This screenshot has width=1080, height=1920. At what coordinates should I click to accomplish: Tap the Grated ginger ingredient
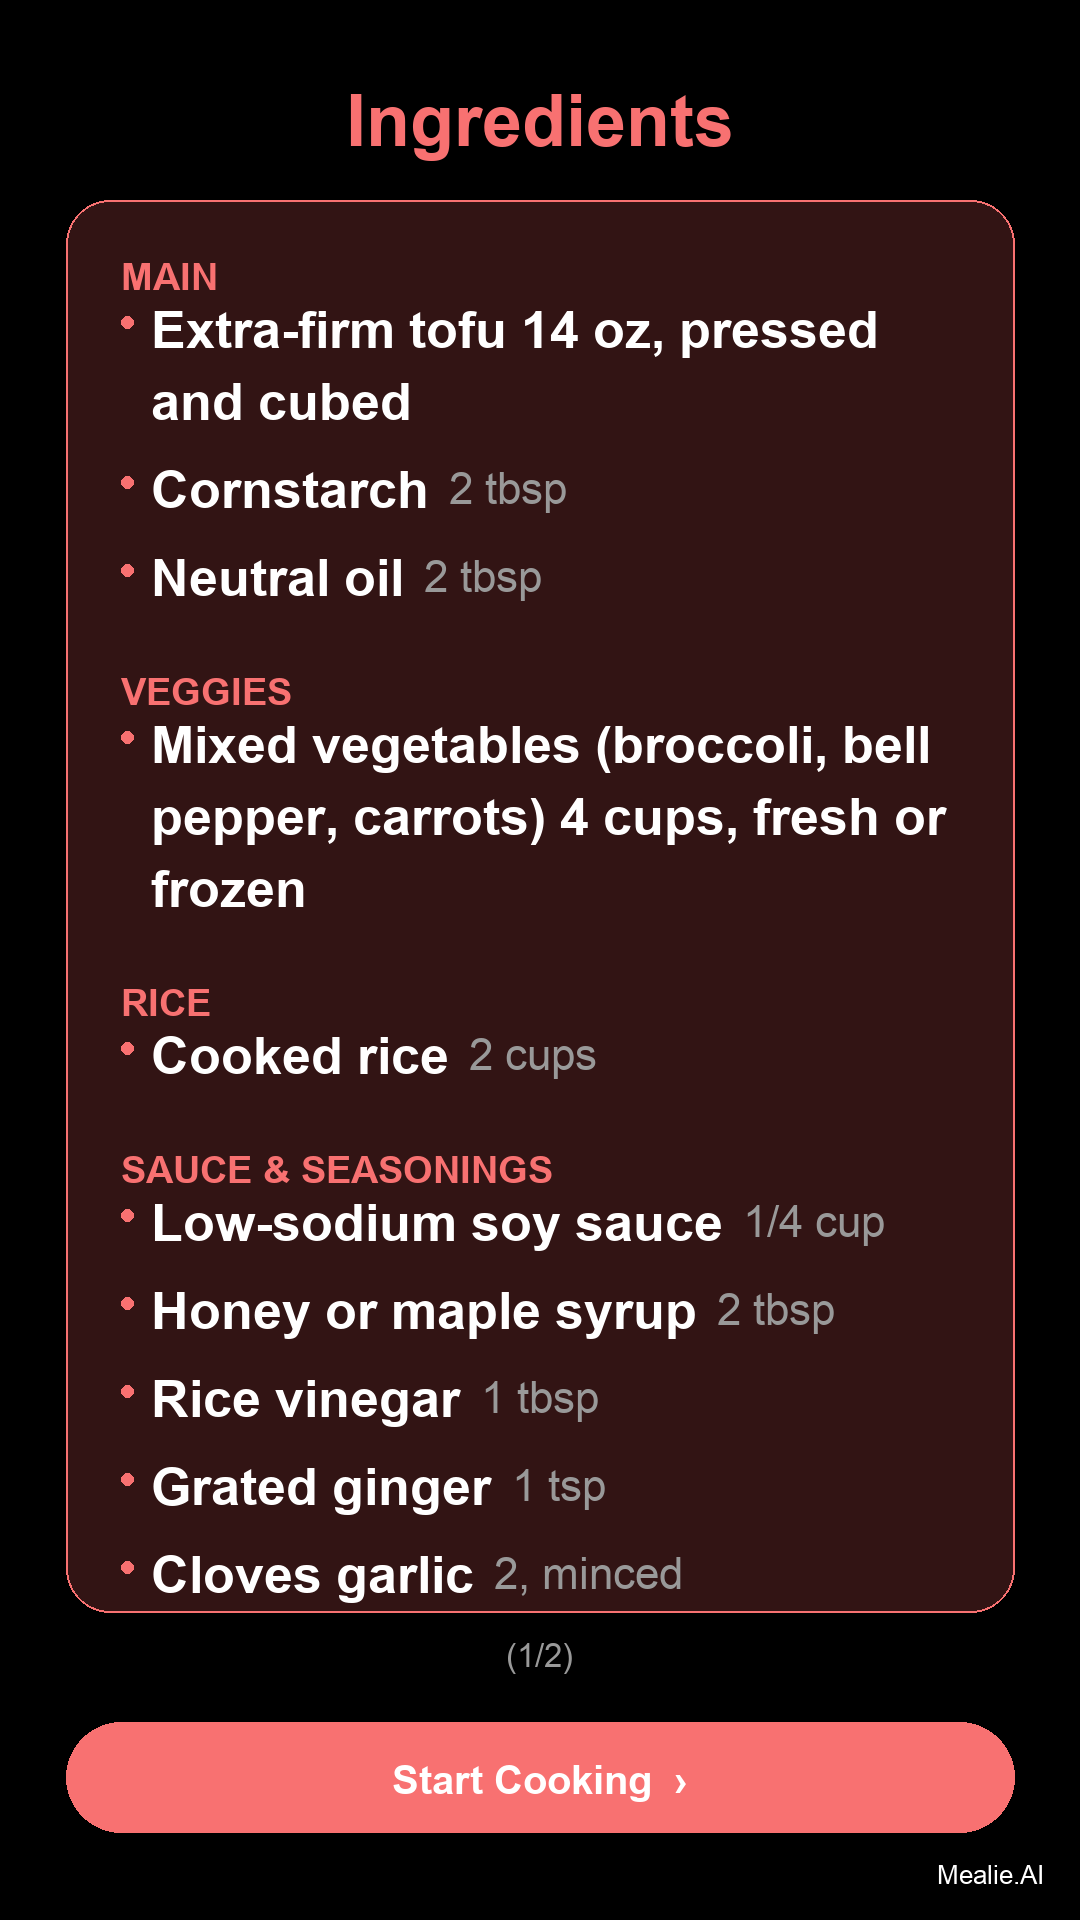(x=378, y=1487)
